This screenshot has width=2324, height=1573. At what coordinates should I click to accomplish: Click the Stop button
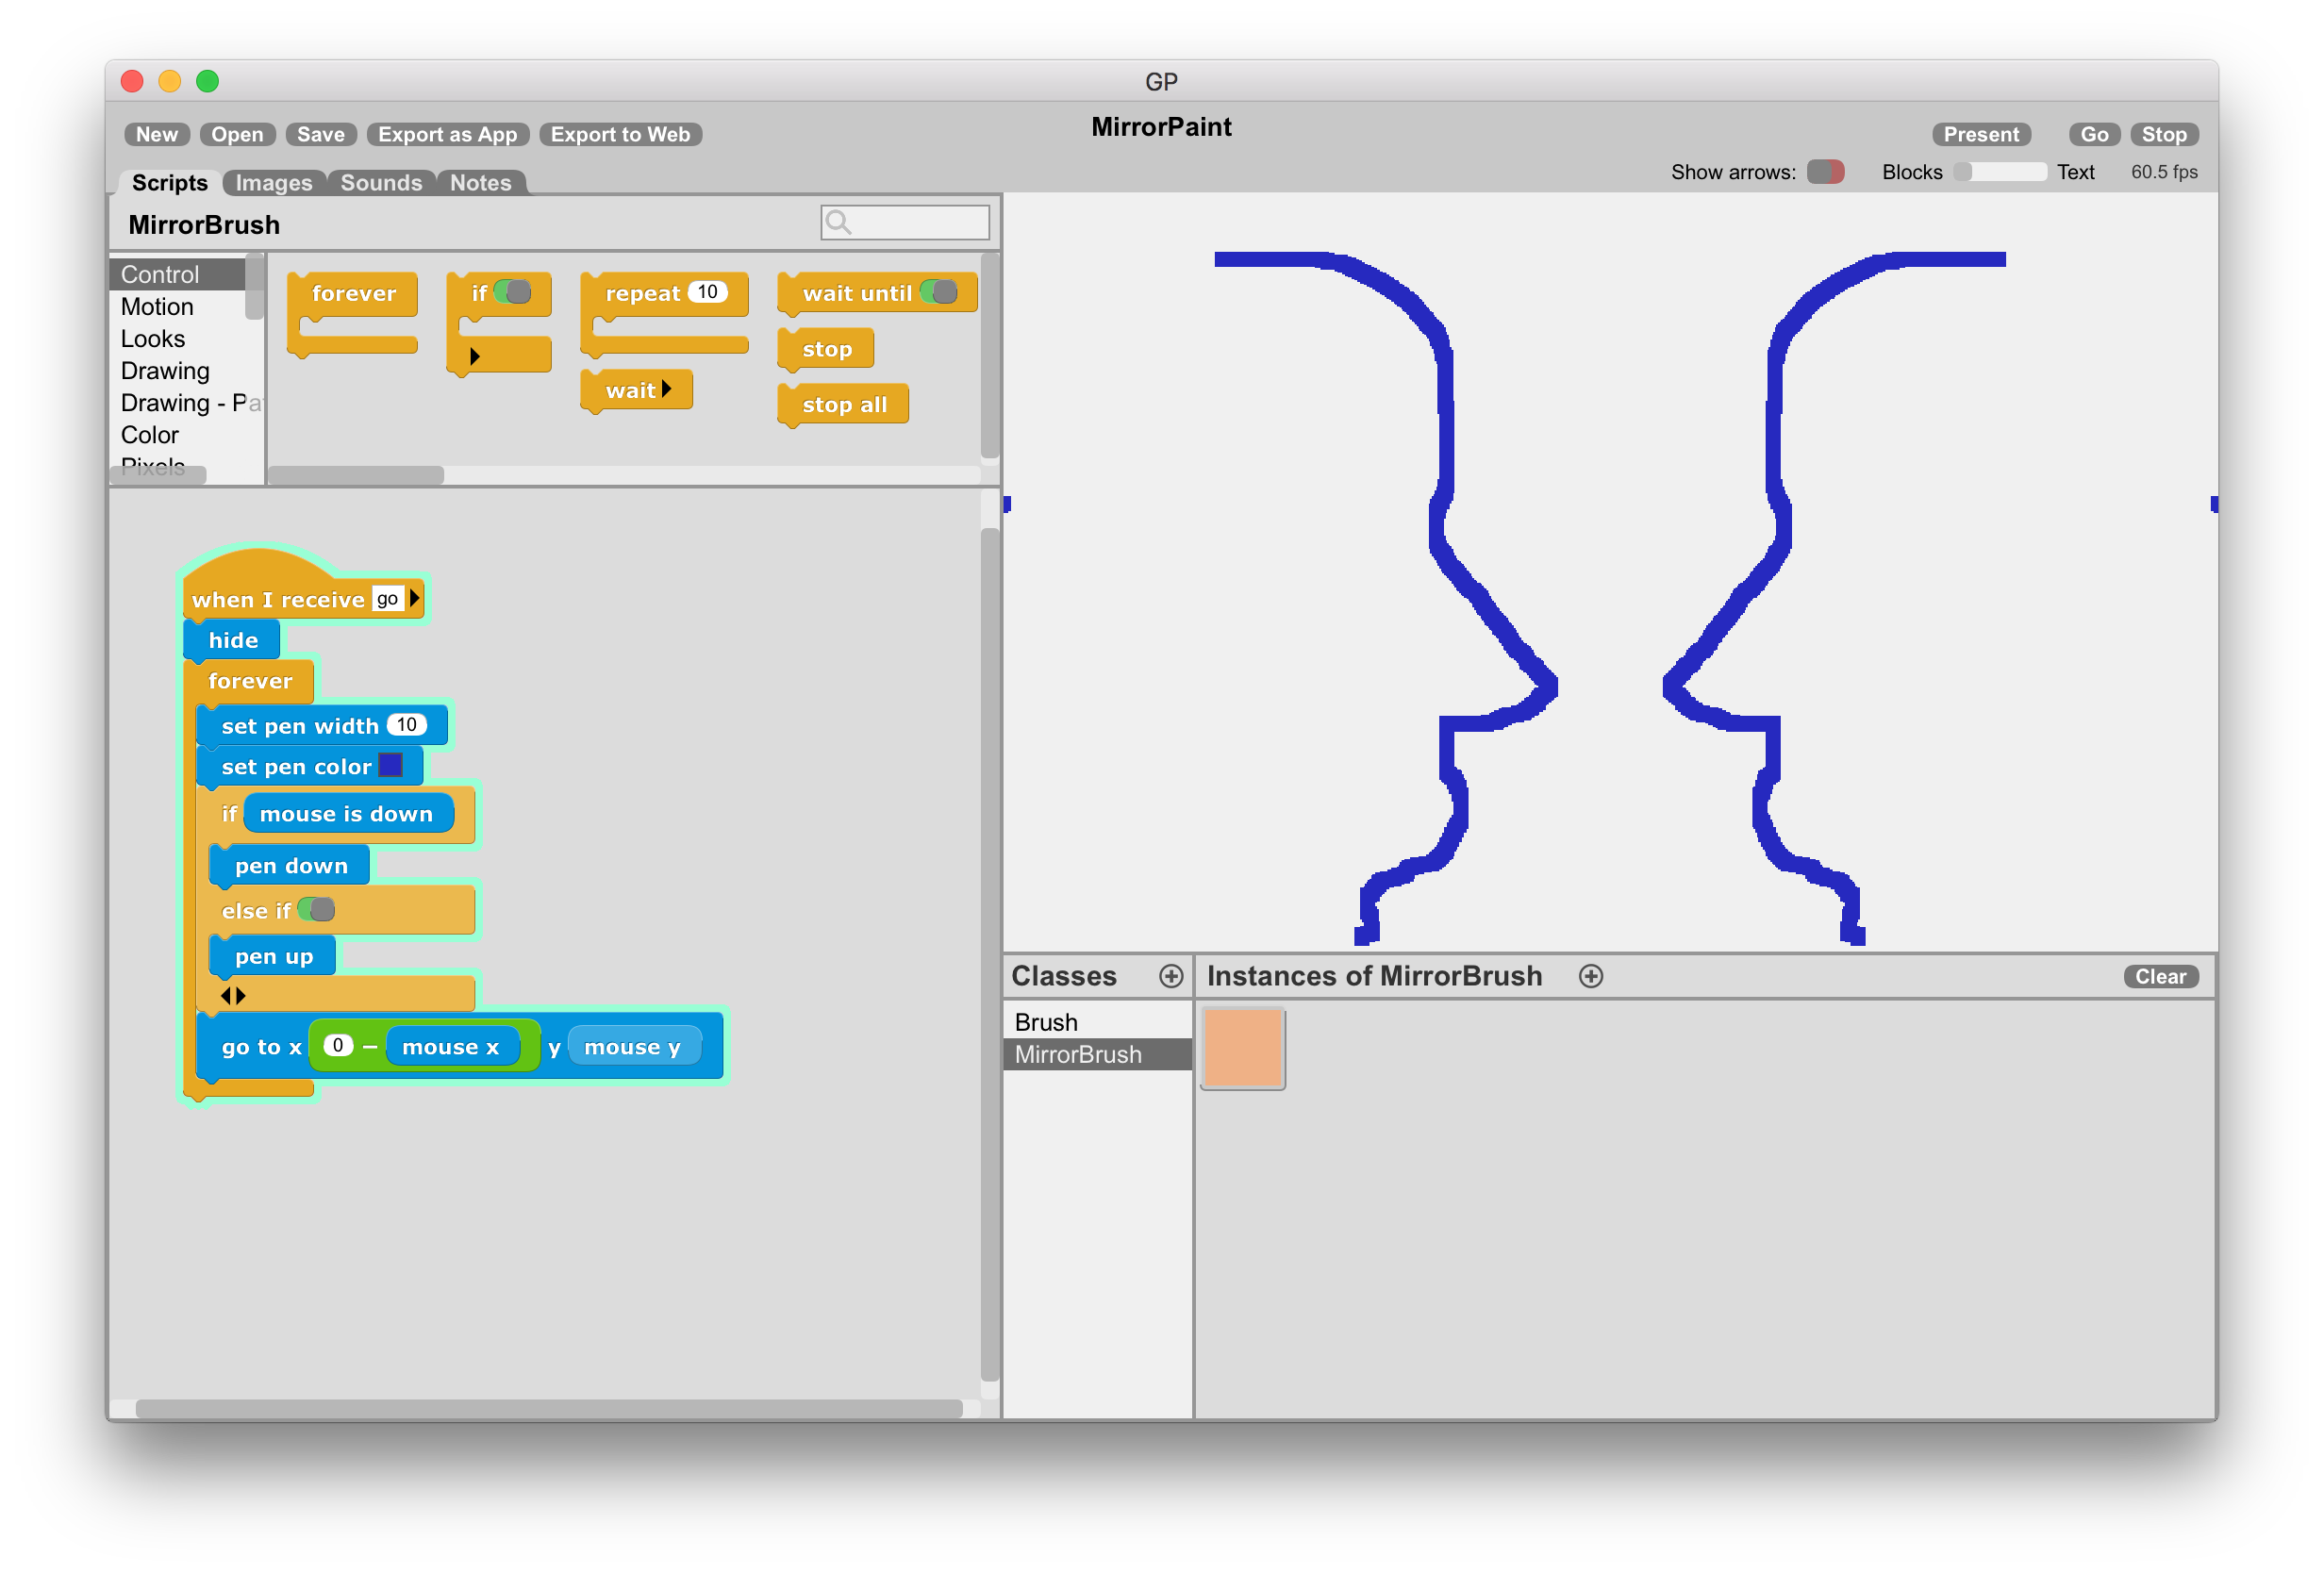pyautogui.click(x=2163, y=134)
